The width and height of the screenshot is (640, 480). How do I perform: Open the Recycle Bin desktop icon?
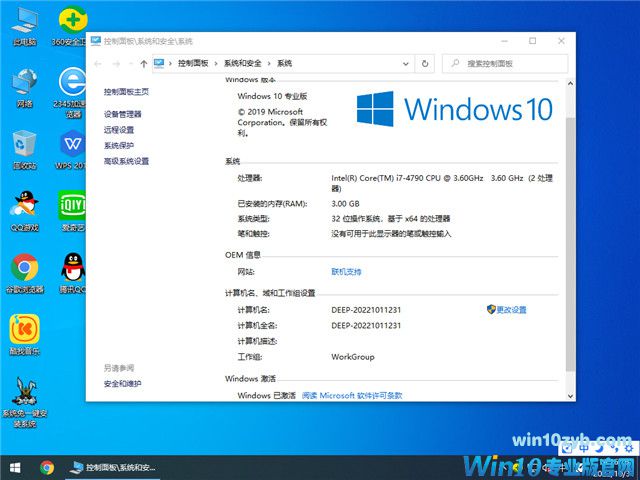click(x=25, y=149)
